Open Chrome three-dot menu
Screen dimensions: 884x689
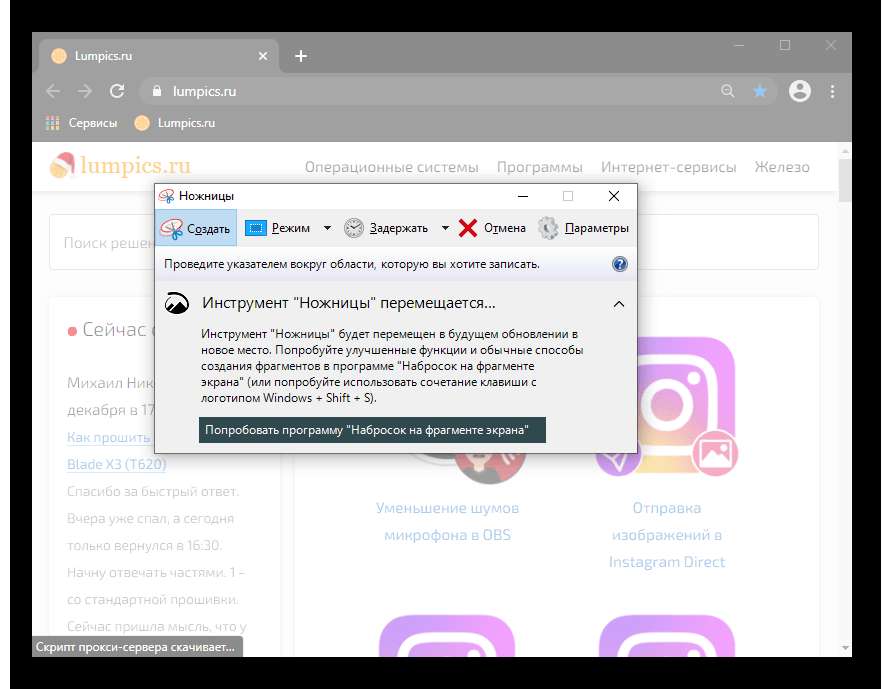tap(832, 91)
